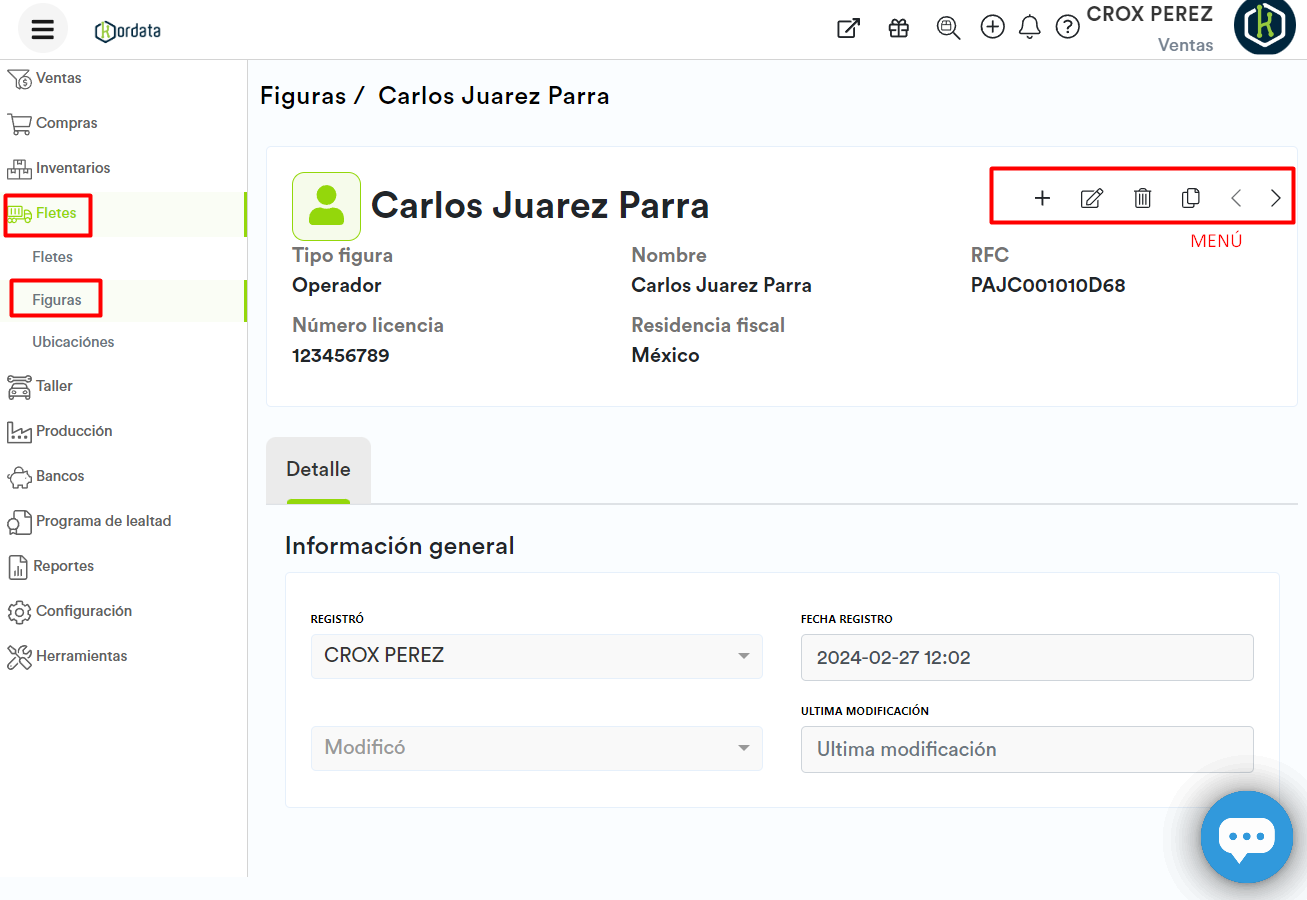Switch to the Detalle tab
This screenshot has width=1307, height=900.
click(x=318, y=470)
